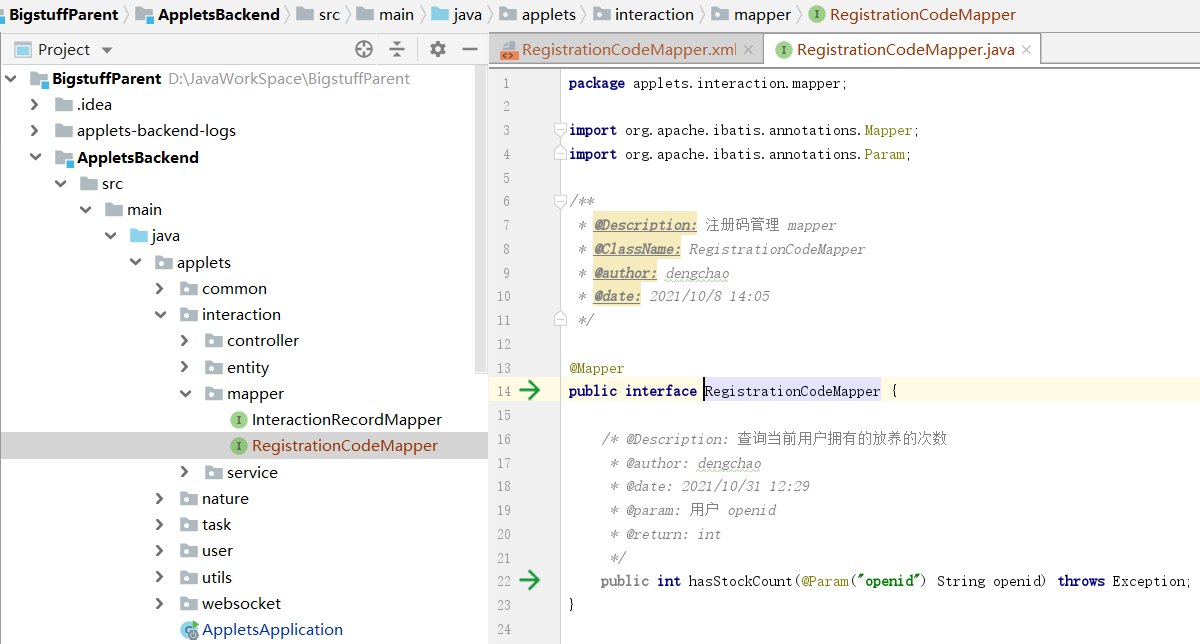
Task: Click mapper in the breadcrumb bar
Action: pos(762,14)
